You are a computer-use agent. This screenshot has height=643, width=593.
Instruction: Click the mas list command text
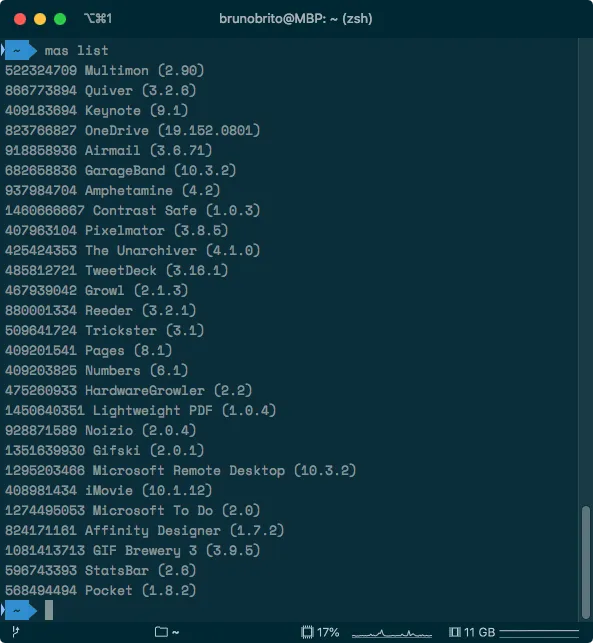pos(77,50)
